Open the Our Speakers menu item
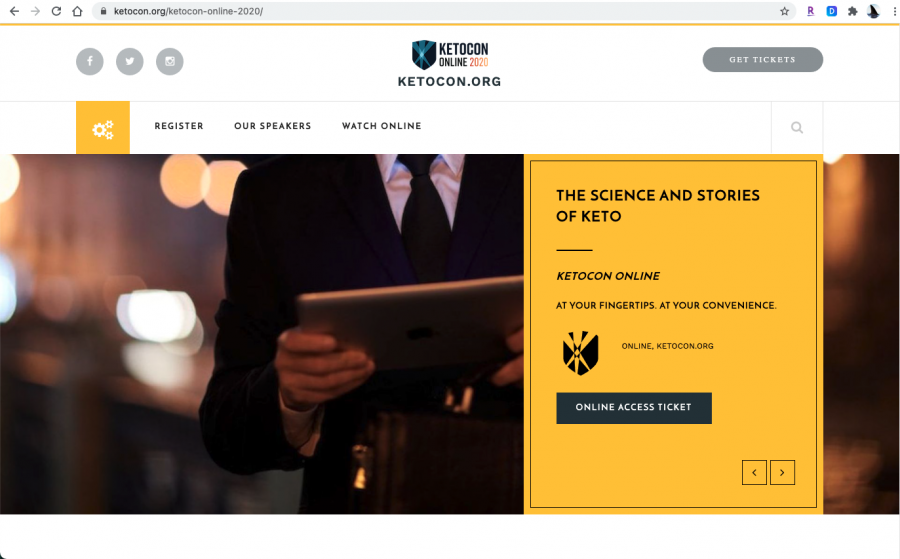Viewport: 900px width, 559px height. [273, 126]
